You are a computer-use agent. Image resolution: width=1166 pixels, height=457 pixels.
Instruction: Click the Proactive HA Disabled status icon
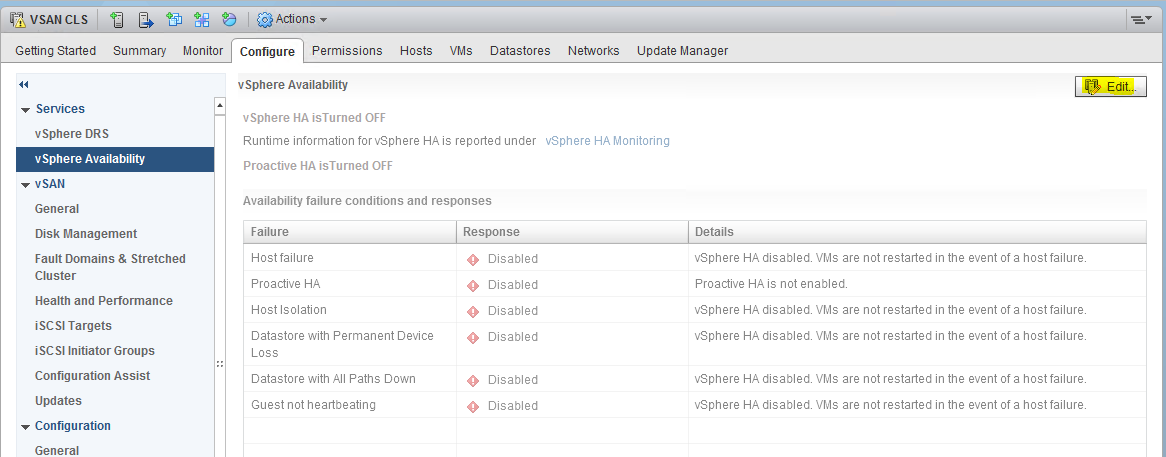coord(472,285)
